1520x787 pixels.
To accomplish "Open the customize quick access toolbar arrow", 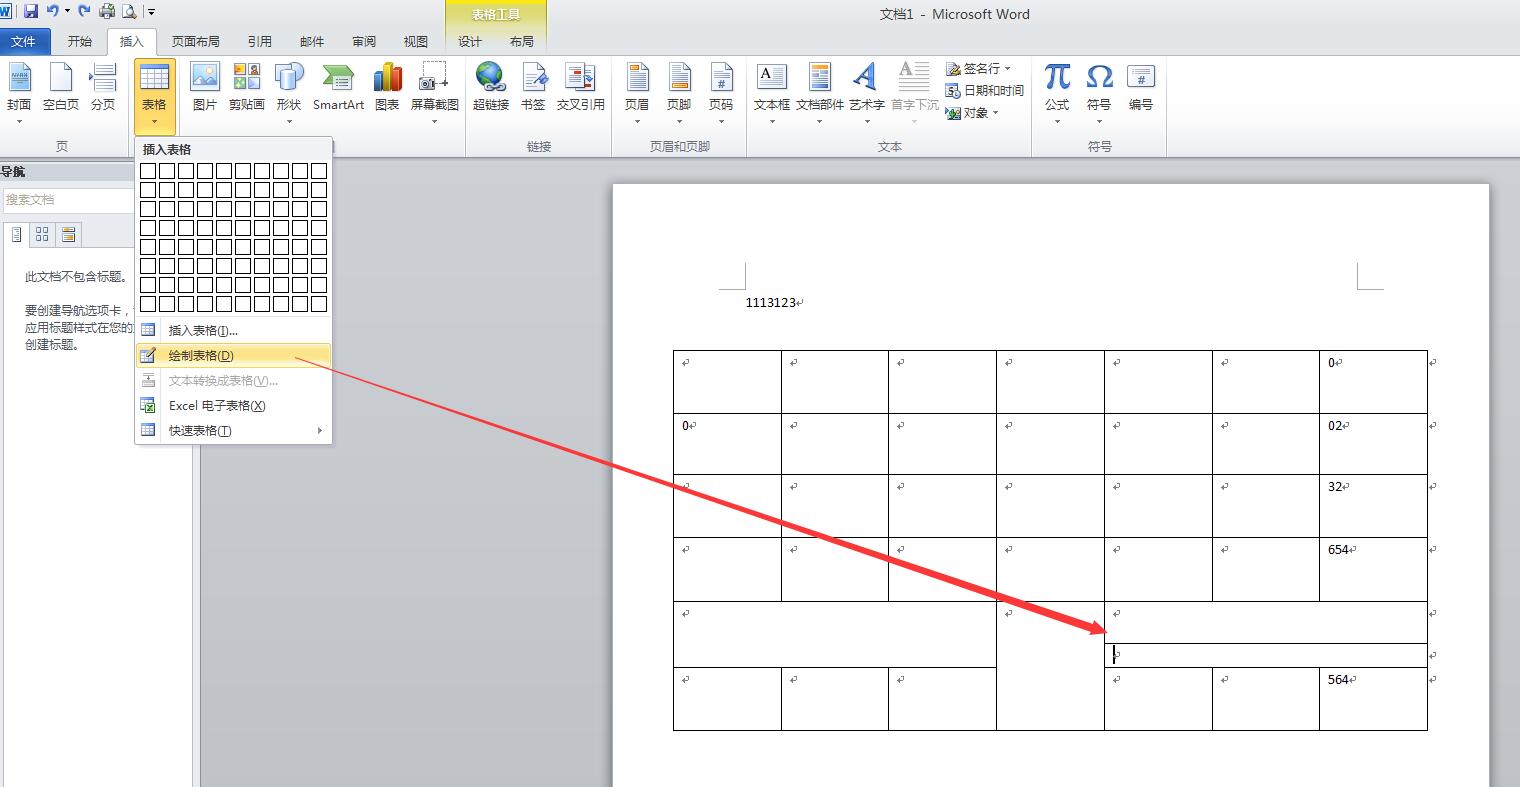I will coord(151,12).
